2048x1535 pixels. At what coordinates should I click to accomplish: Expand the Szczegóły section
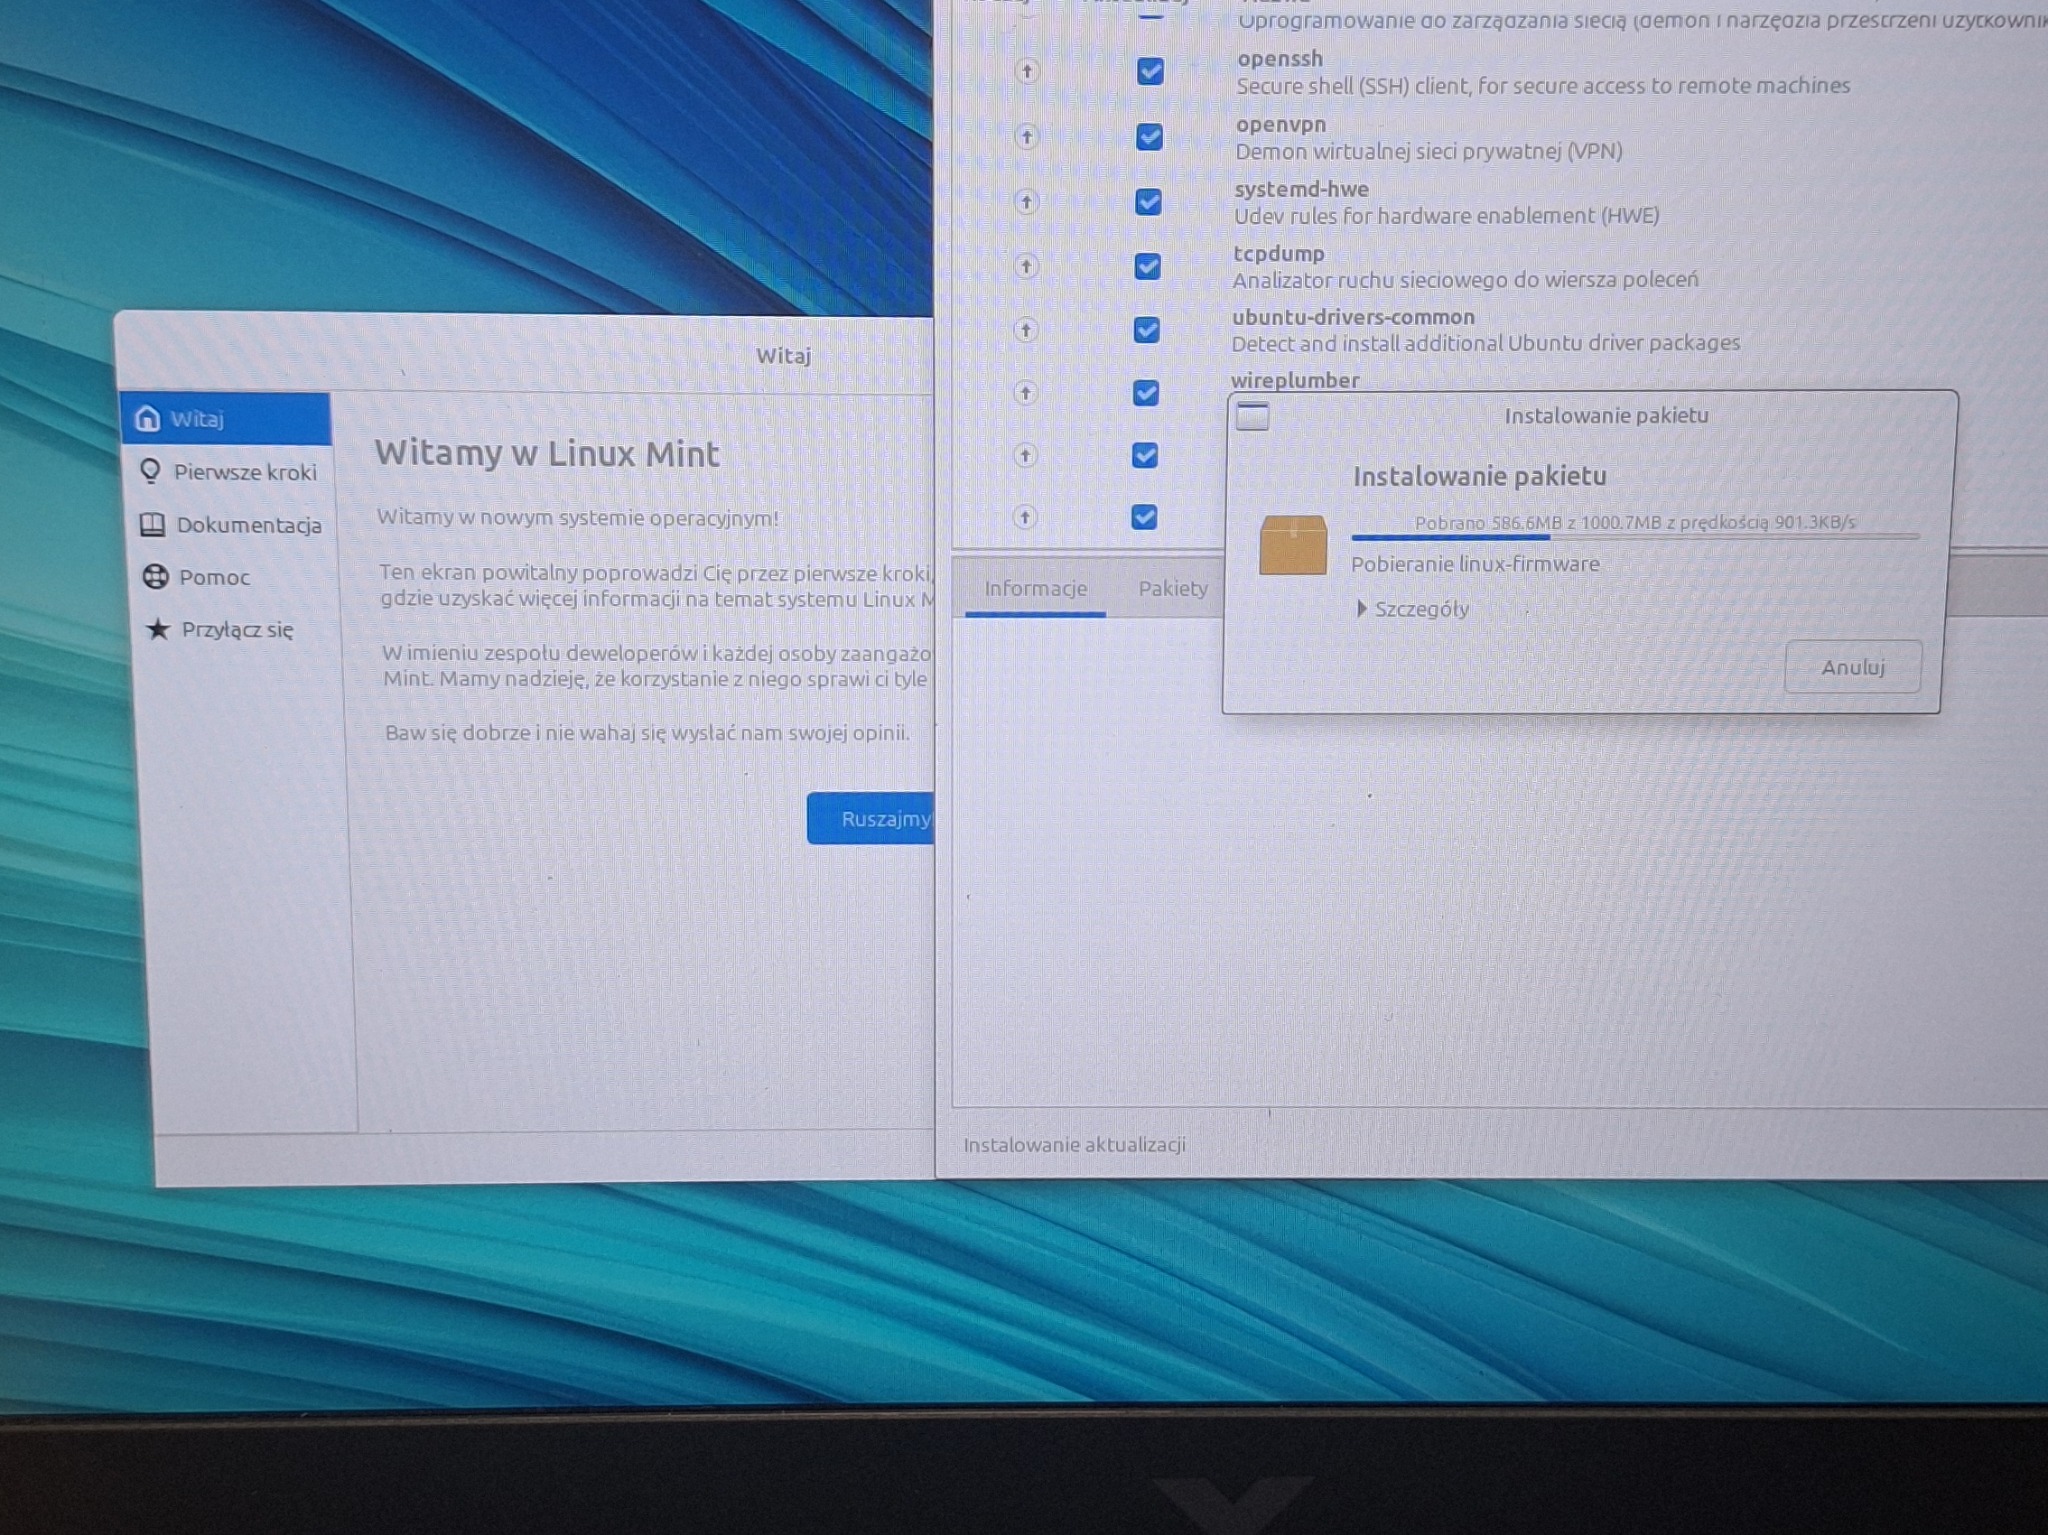pyautogui.click(x=1414, y=609)
